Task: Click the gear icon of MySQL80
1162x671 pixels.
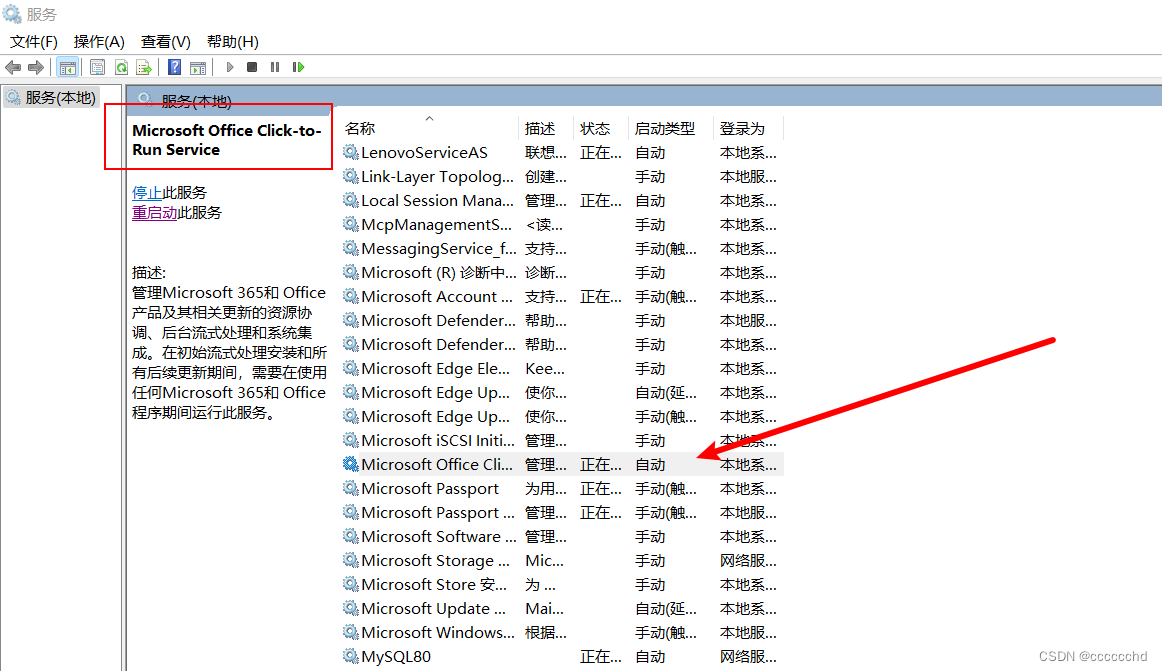Action: click(351, 656)
